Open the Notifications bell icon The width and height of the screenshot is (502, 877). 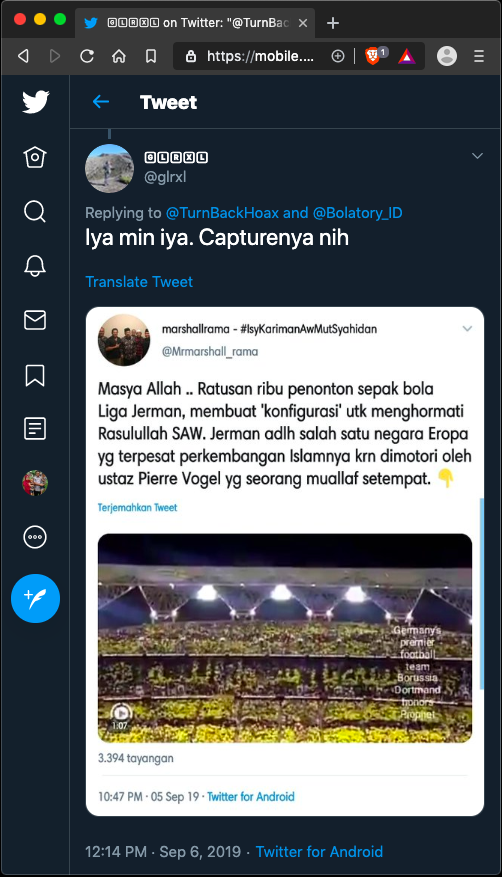pos(35,266)
